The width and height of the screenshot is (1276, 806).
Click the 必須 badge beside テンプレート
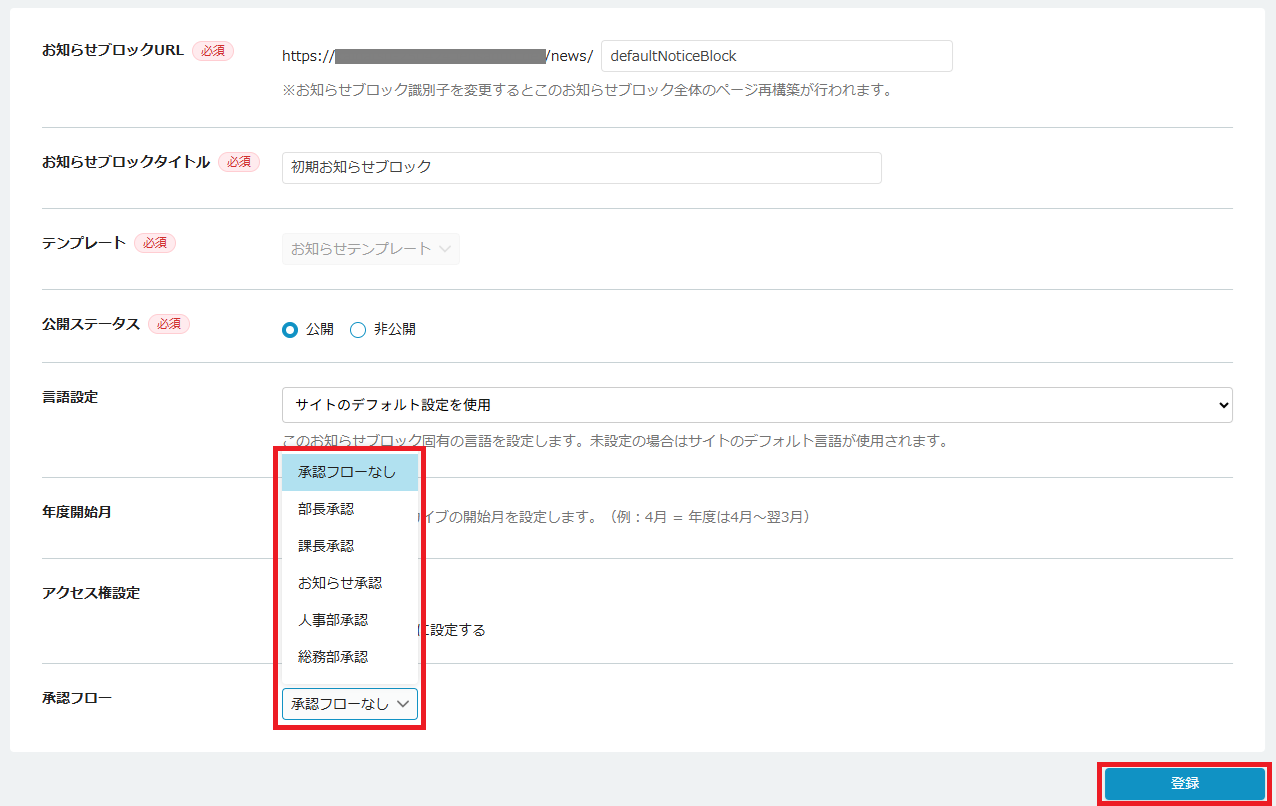[x=155, y=243]
